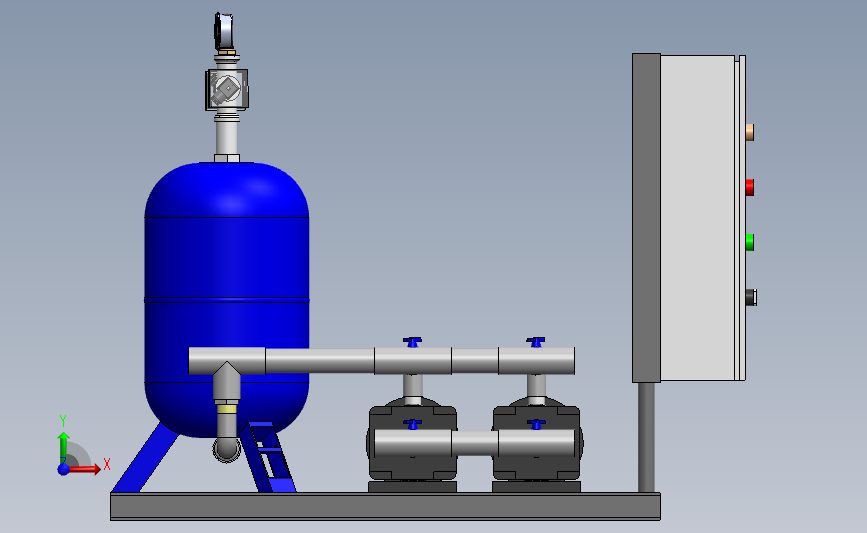This screenshot has height=533, width=867.
Task: Select the black selector switch on the cabinet
Action: pos(751,297)
